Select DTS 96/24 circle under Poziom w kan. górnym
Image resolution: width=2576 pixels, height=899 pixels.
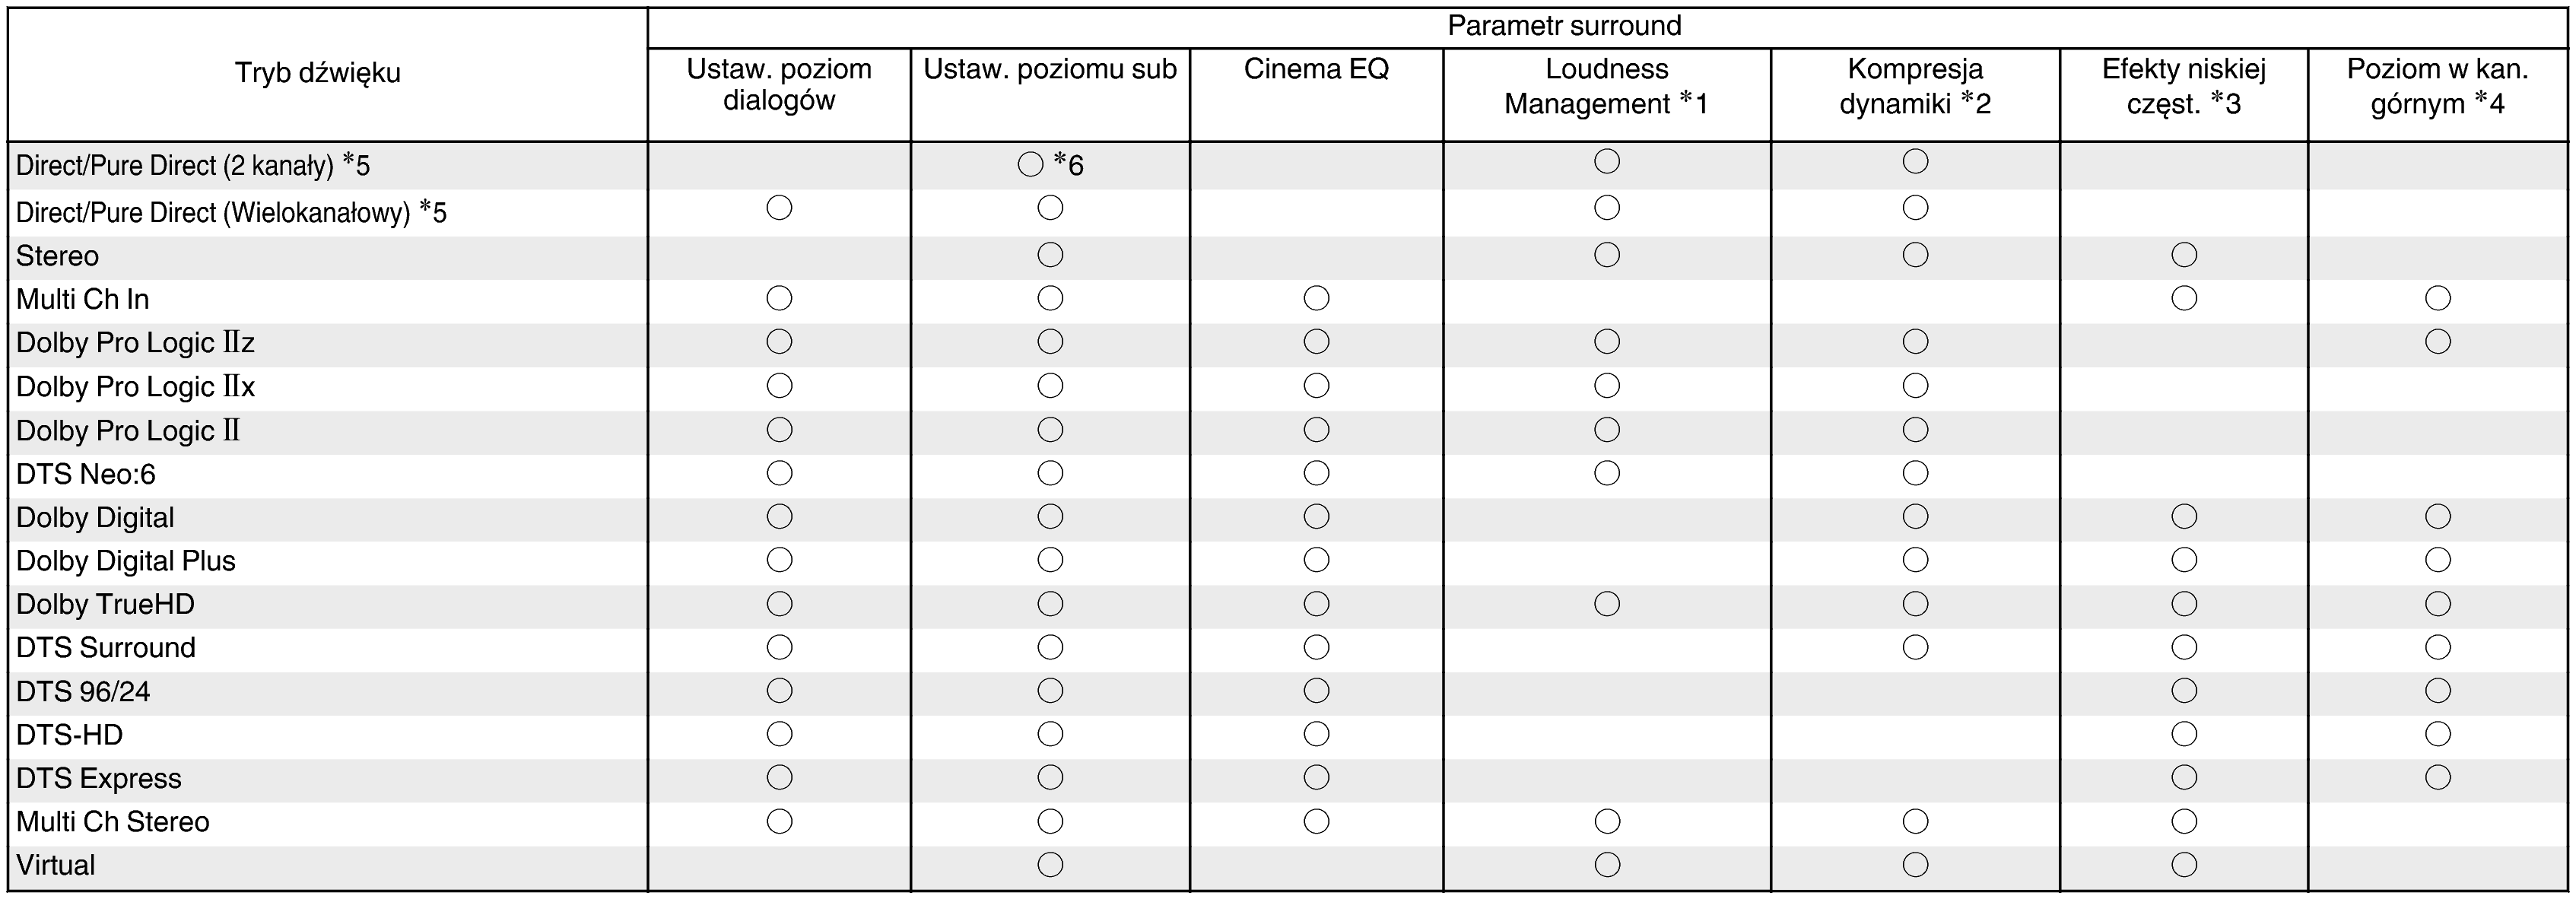(x=2438, y=691)
